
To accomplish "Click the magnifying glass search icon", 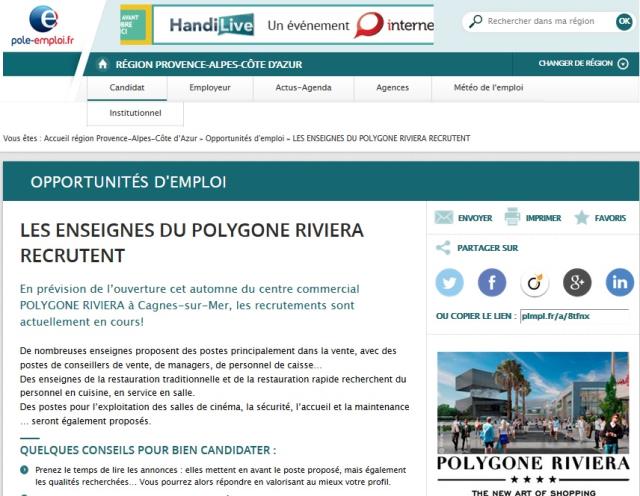I will pos(476,21).
